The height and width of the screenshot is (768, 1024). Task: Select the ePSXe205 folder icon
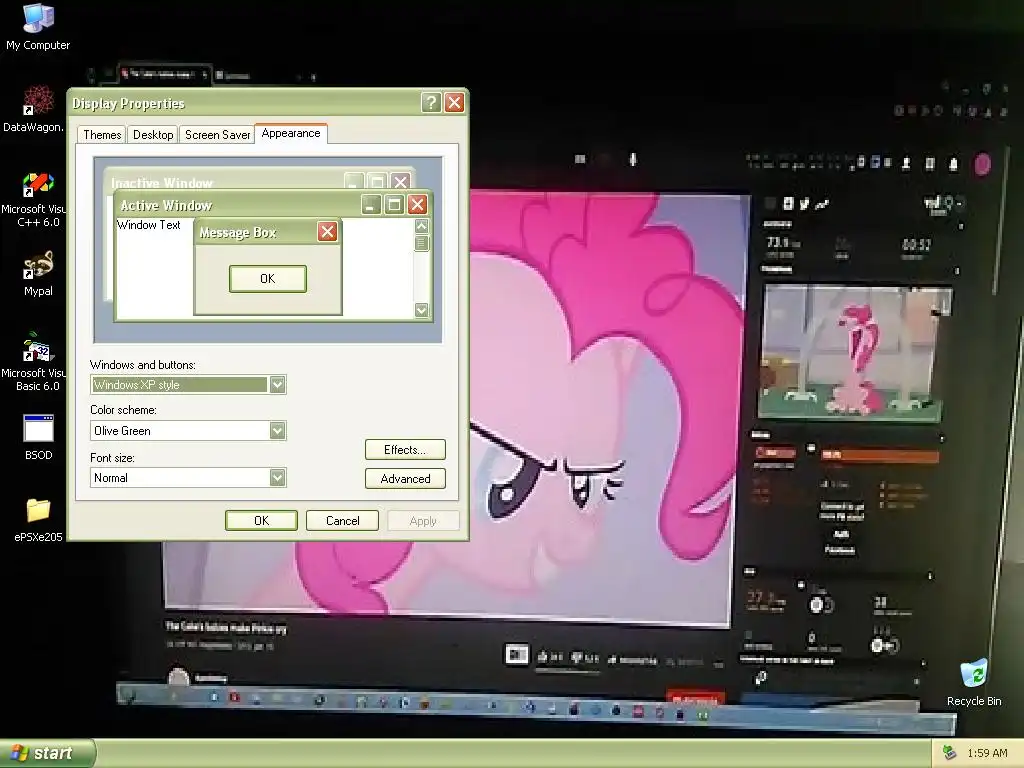38,519
